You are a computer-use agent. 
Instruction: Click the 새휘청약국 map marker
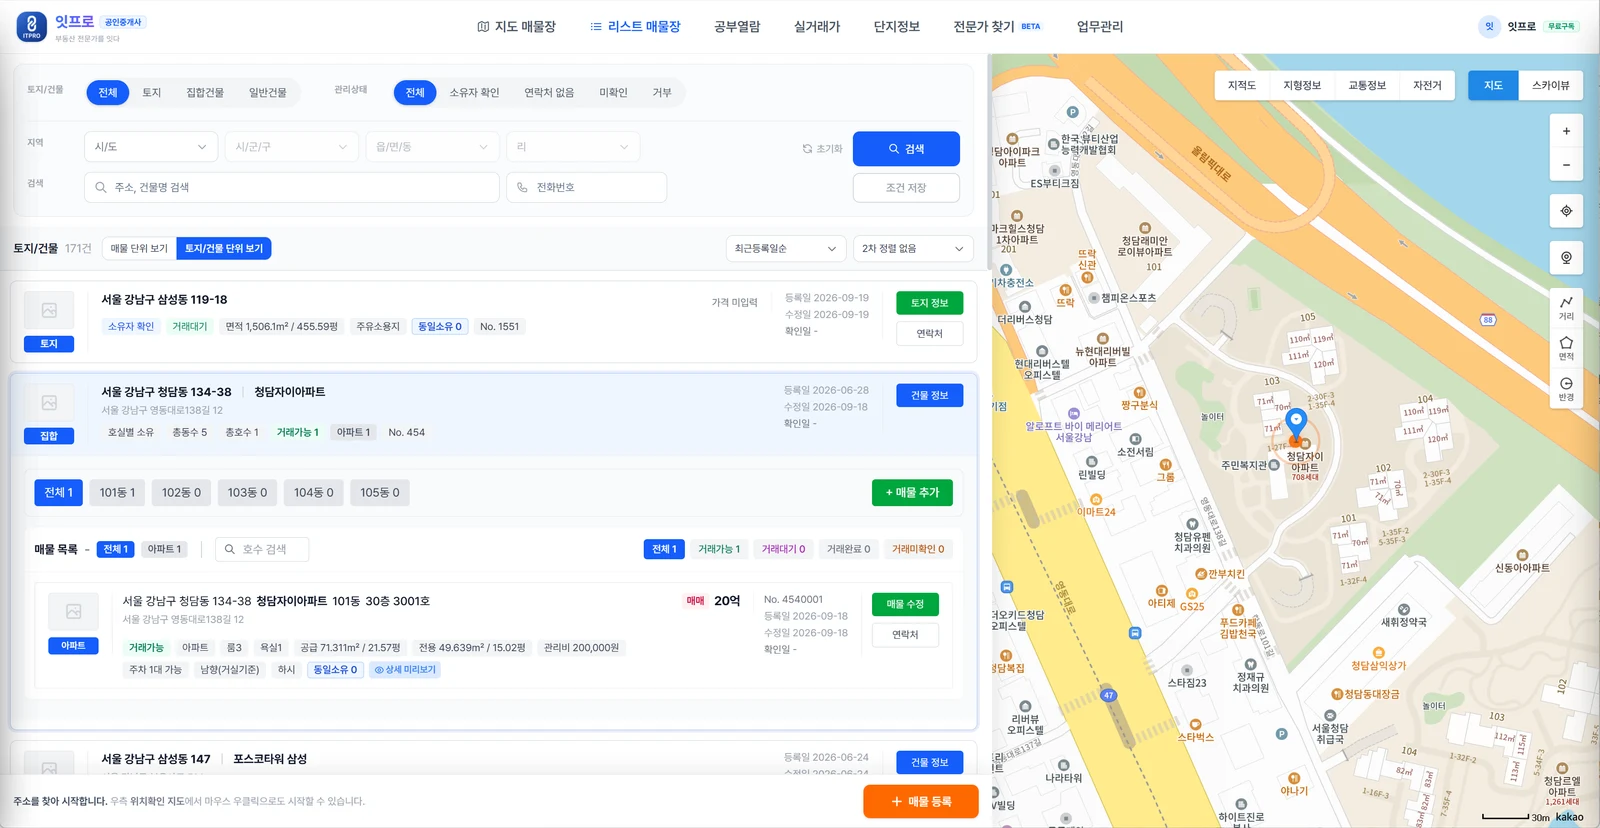[1404, 609]
